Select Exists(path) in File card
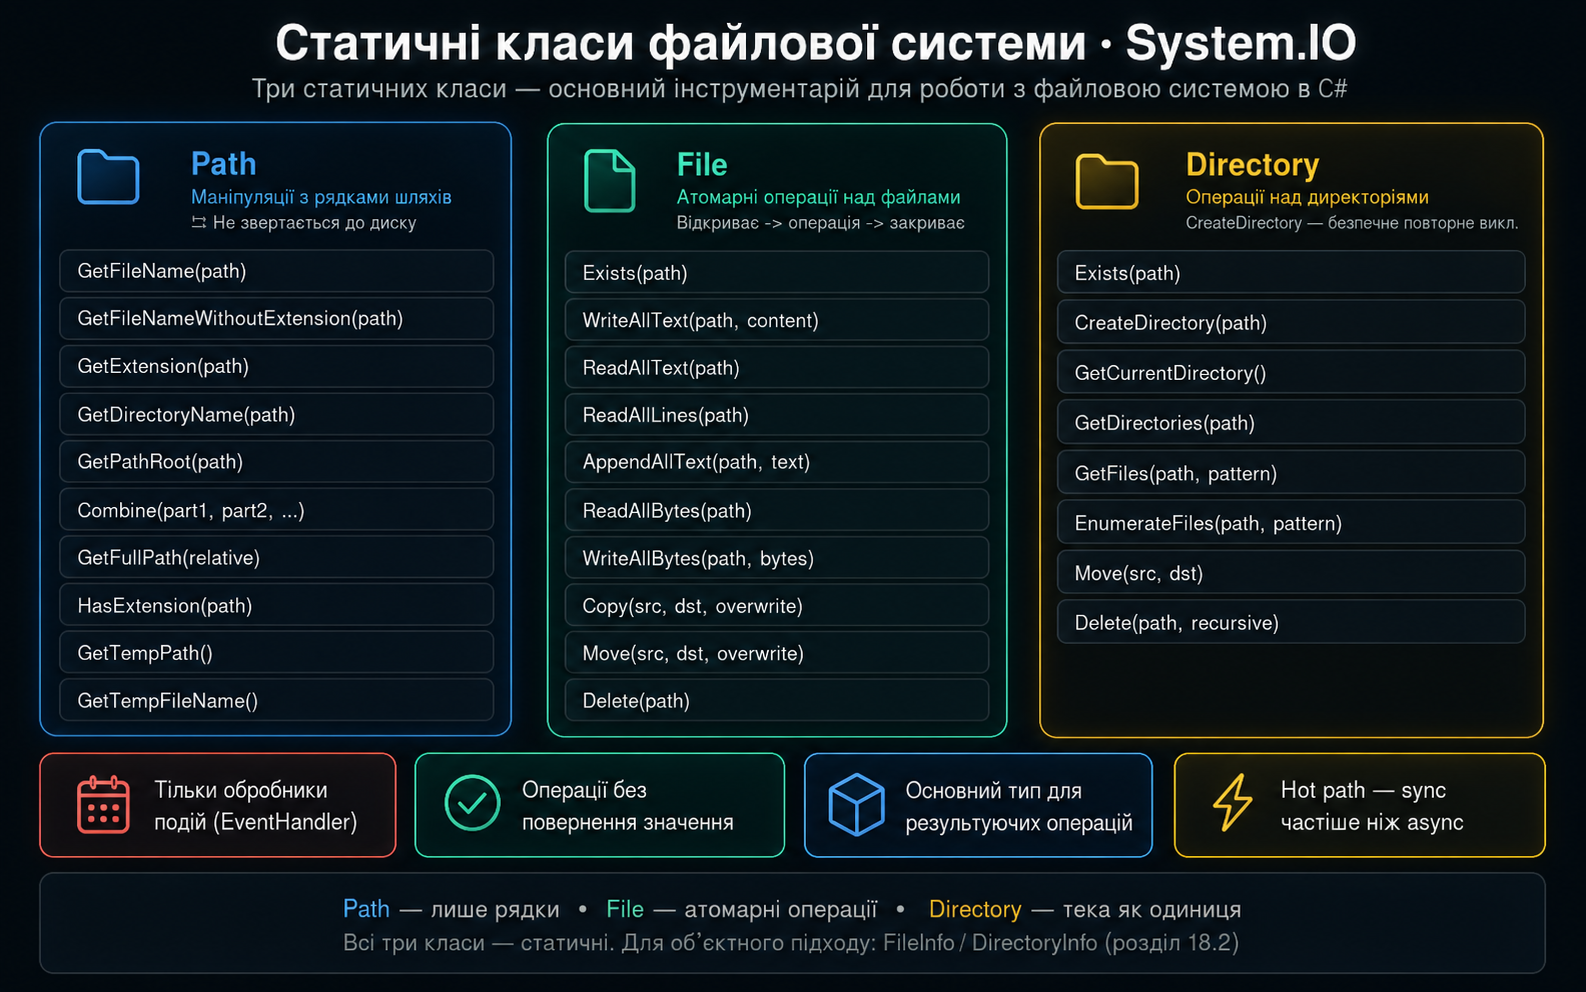Viewport: 1586px width, 992px height. 777,272
